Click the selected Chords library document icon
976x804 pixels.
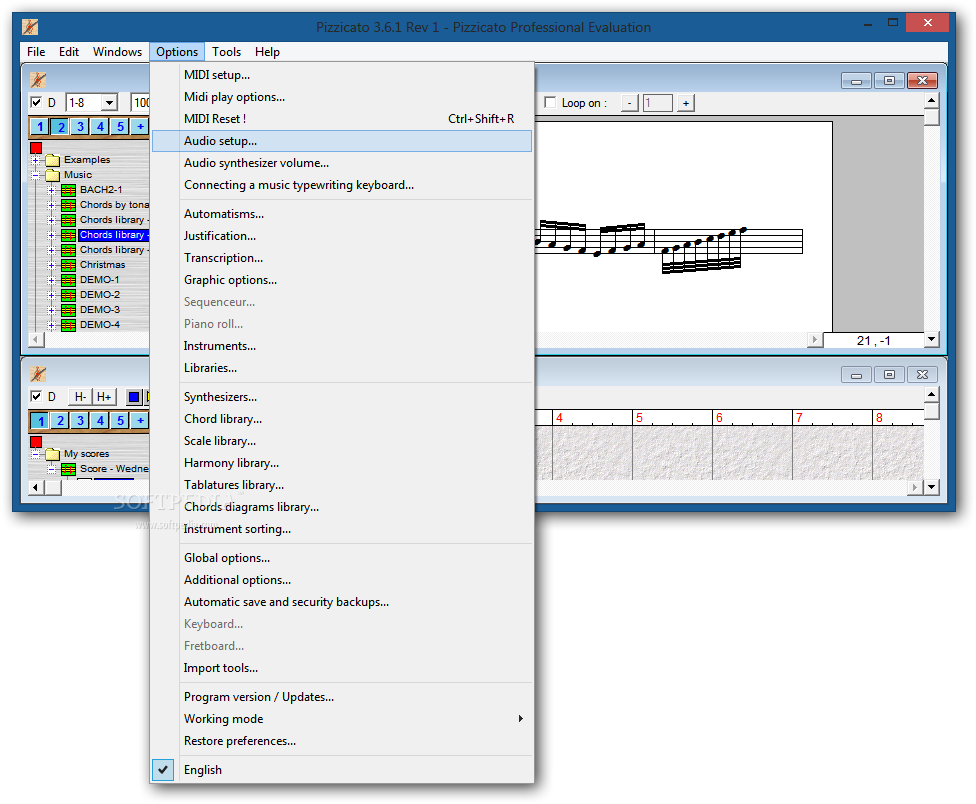(68, 235)
